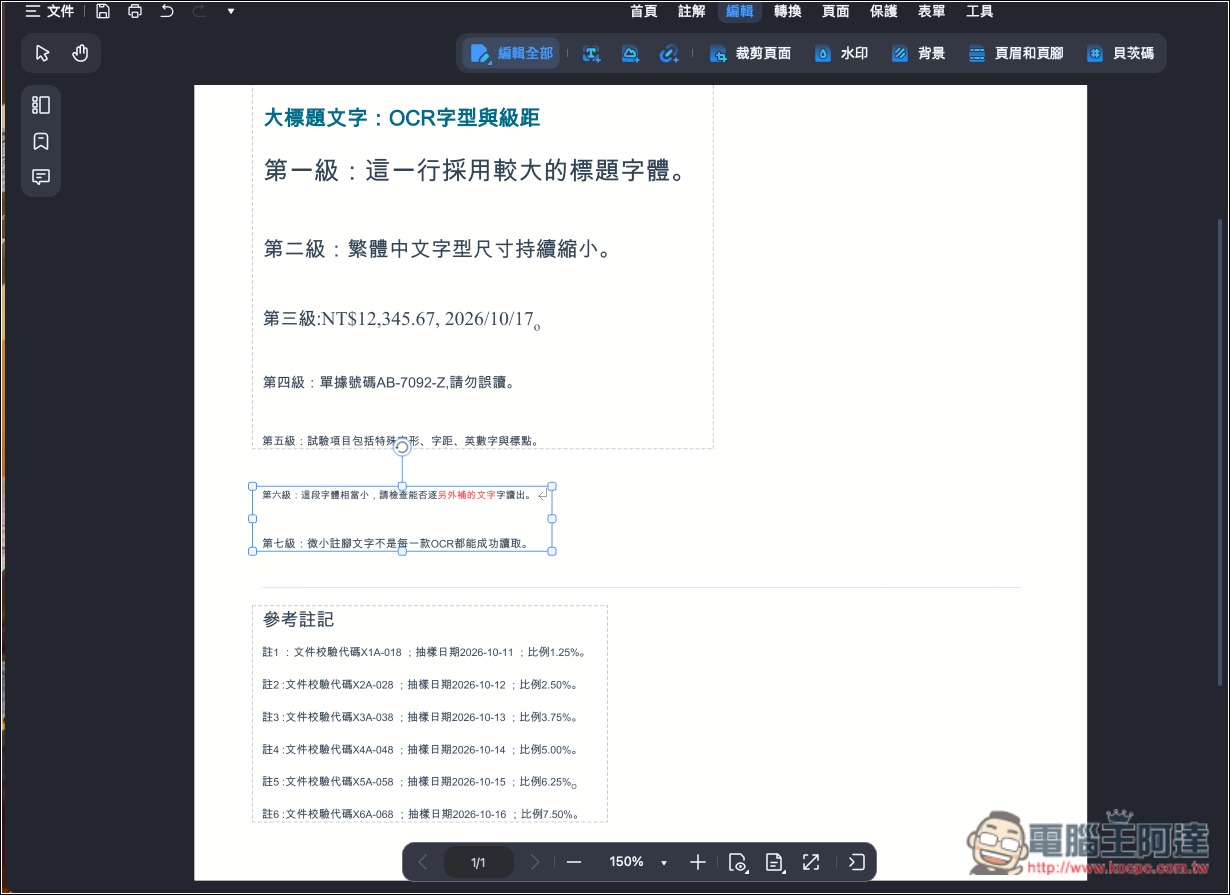Go to the previous page arrow

(422, 862)
